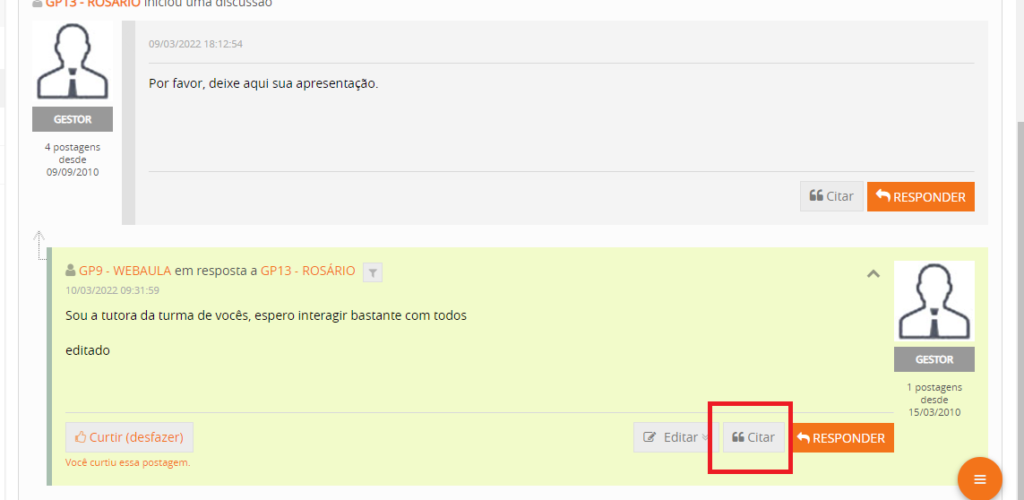Click RESPONDER on the reply post
The image size is (1024, 500).
(843, 438)
